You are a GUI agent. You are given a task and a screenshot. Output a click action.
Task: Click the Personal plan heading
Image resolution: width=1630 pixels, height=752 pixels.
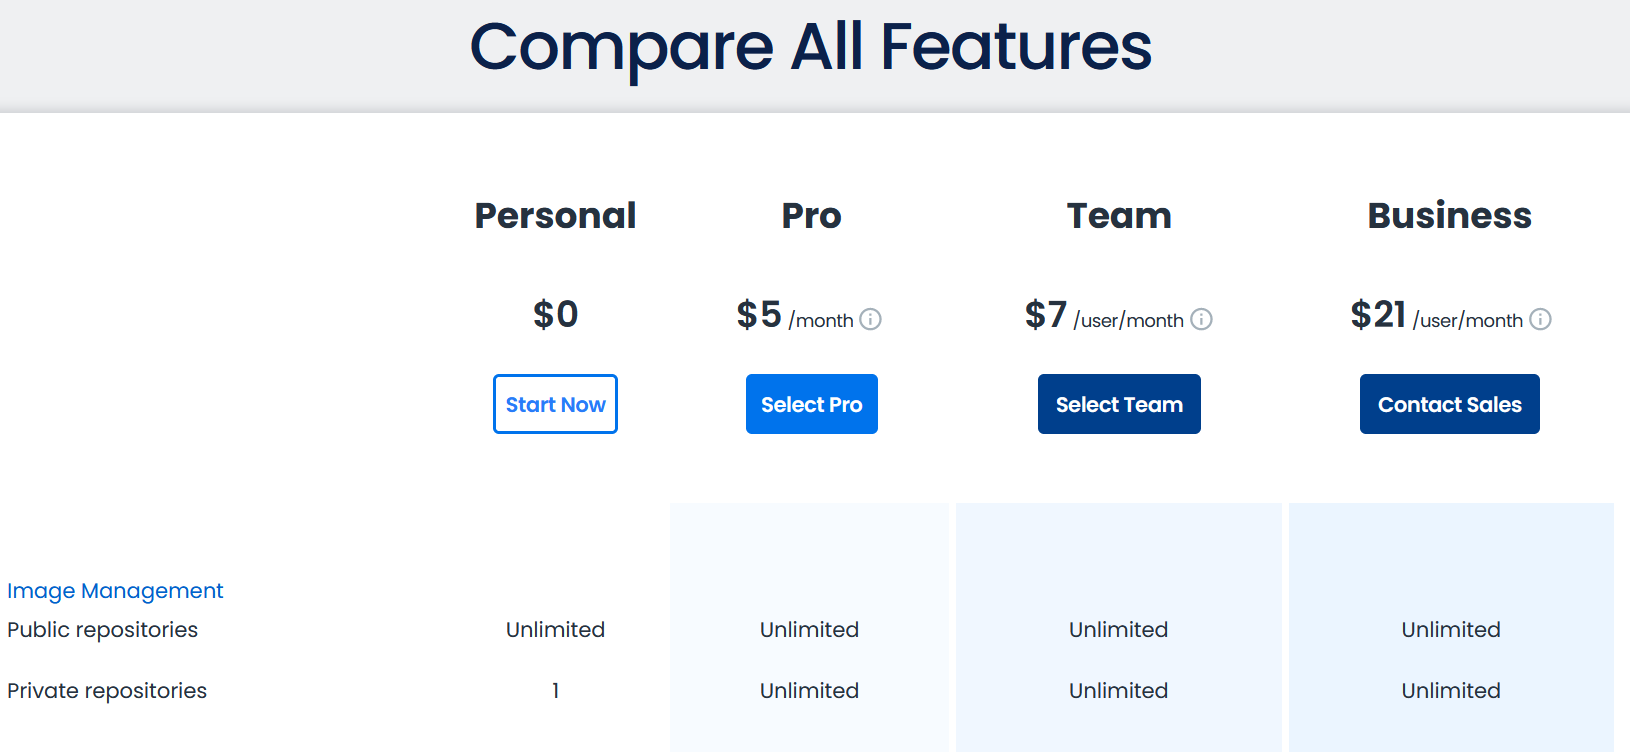[555, 216]
